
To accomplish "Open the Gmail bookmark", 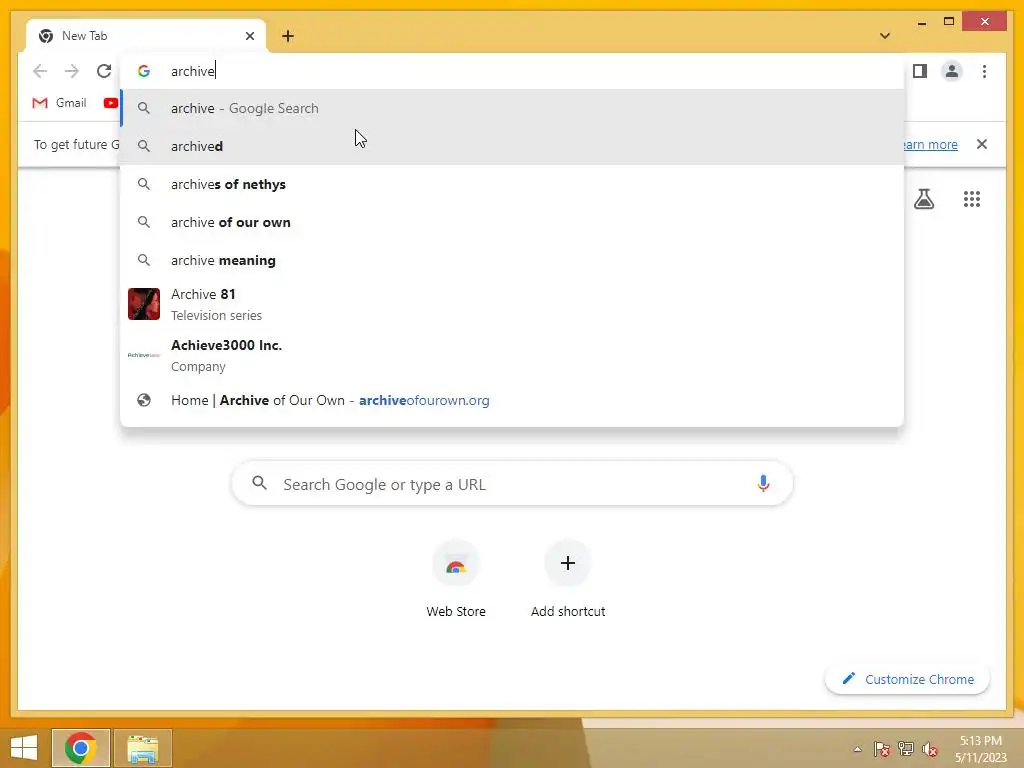I will click(x=59, y=103).
